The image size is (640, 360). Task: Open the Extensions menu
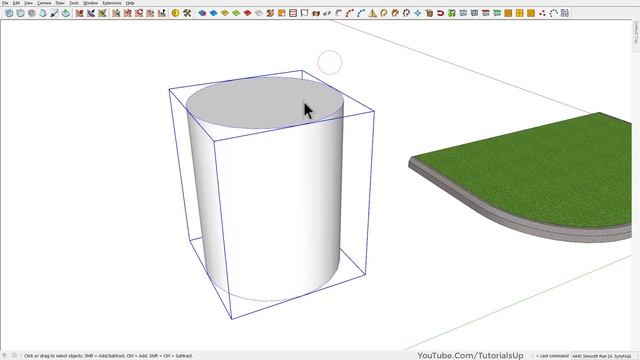(x=112, y=3)
